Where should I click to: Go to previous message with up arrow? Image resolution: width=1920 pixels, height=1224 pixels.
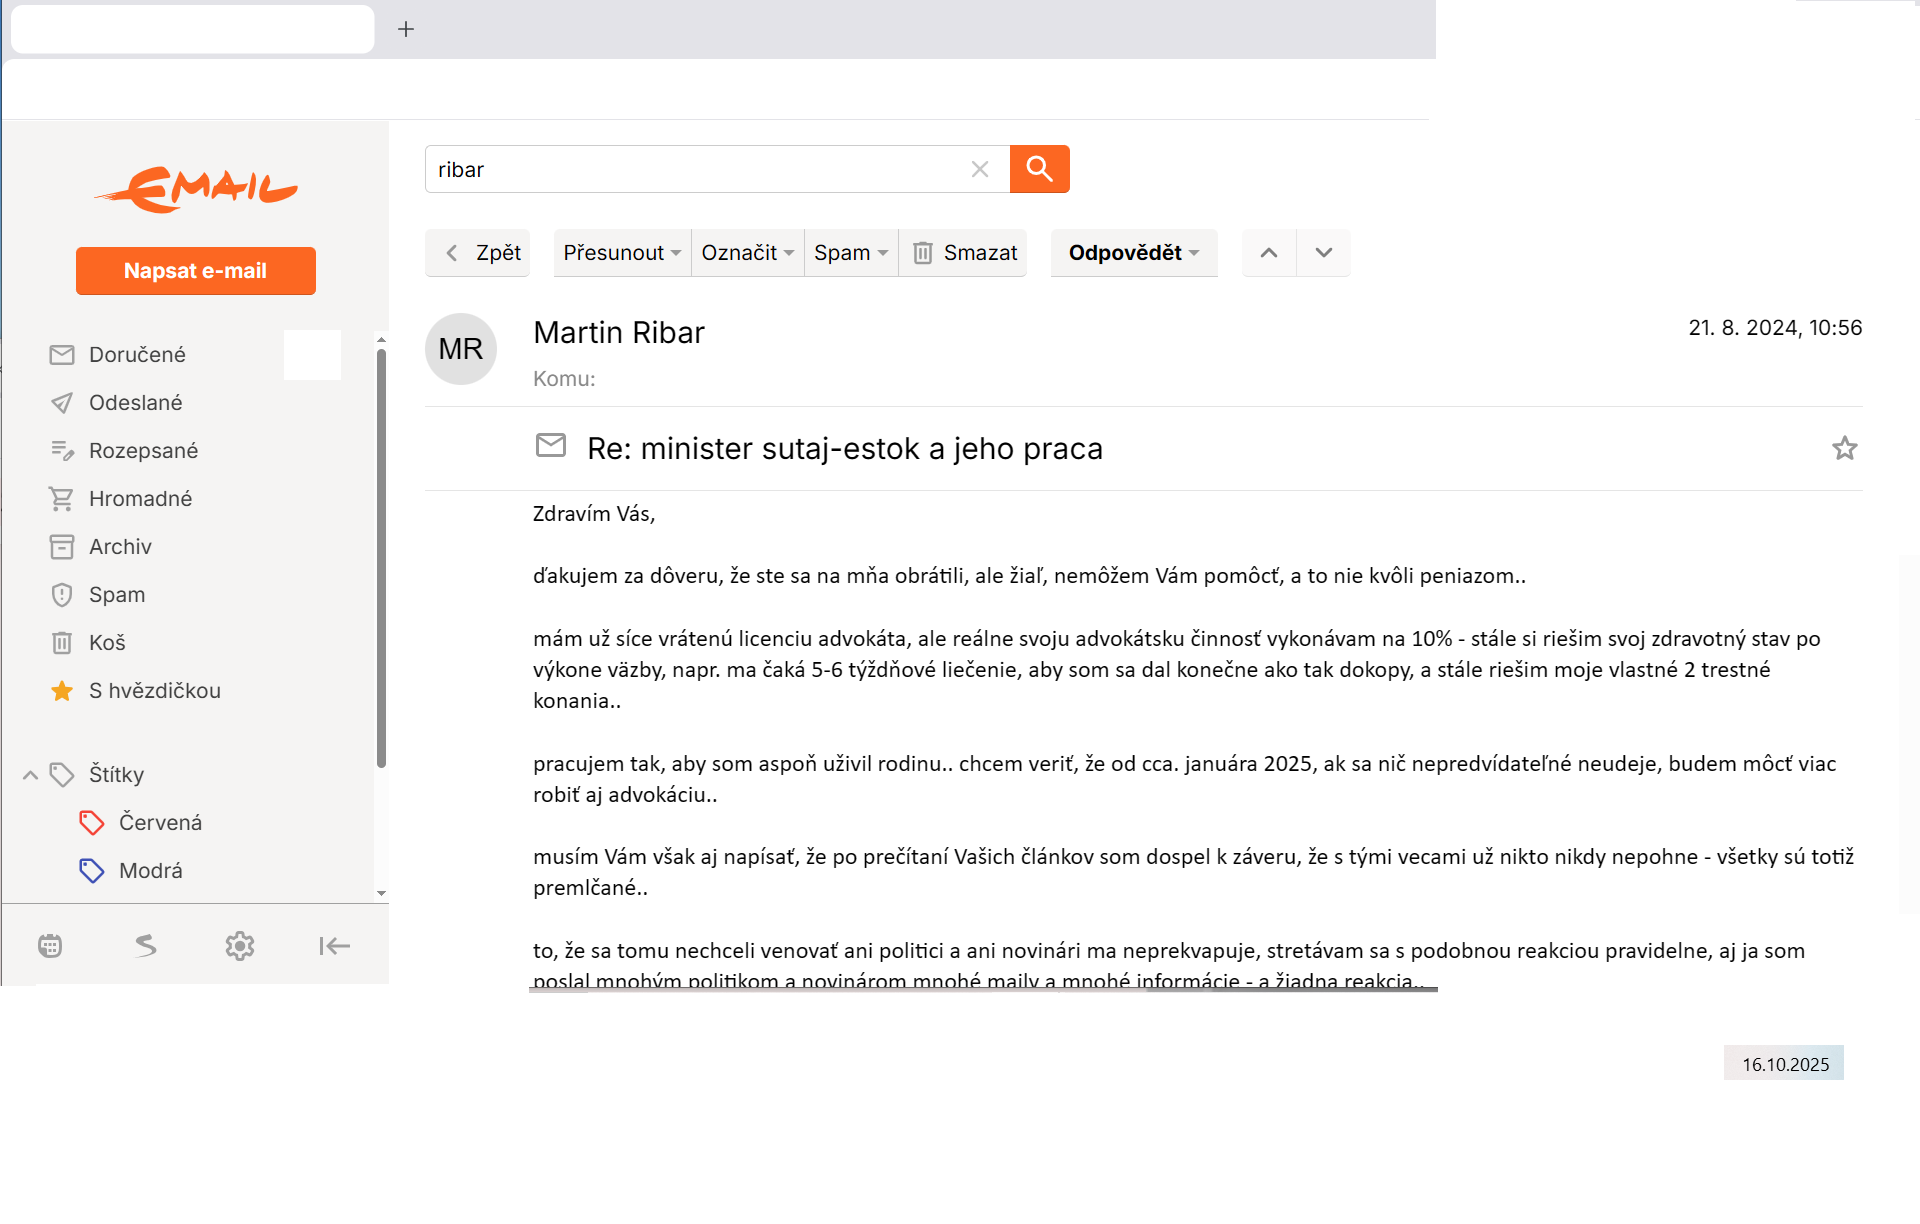1268,253
